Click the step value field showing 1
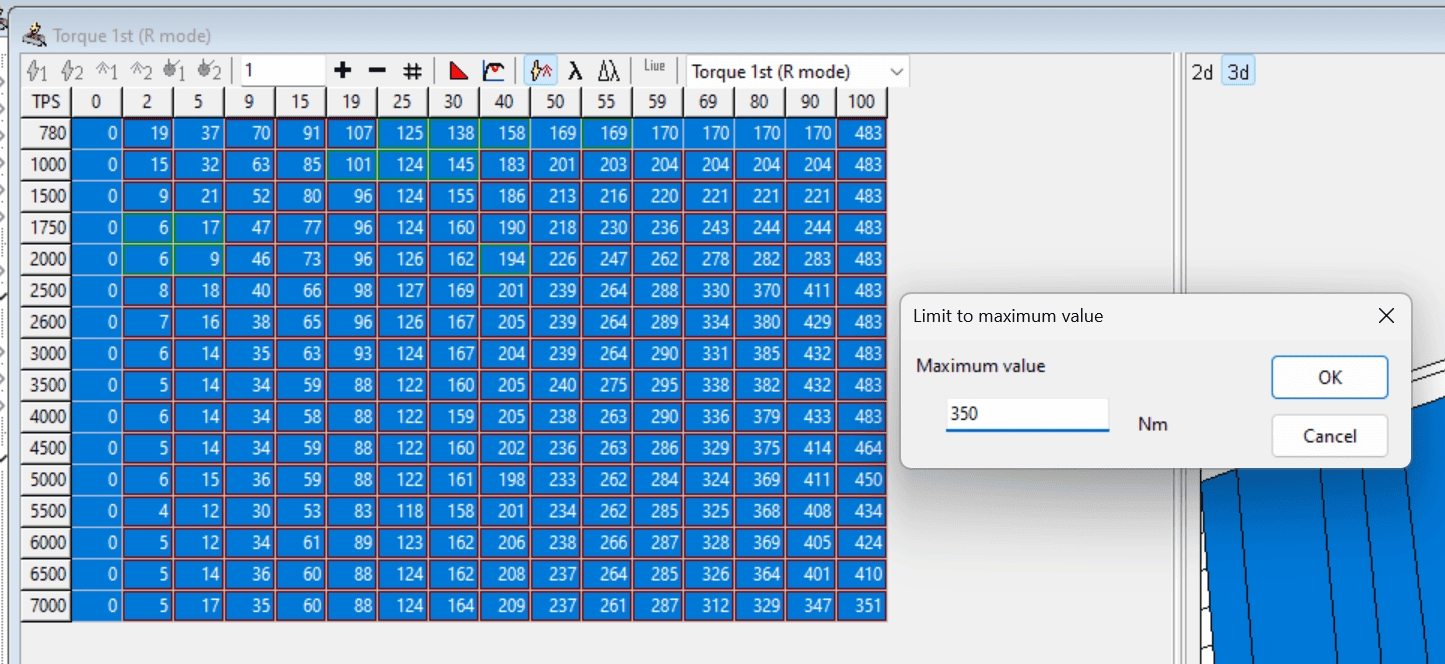 point(282,71)
